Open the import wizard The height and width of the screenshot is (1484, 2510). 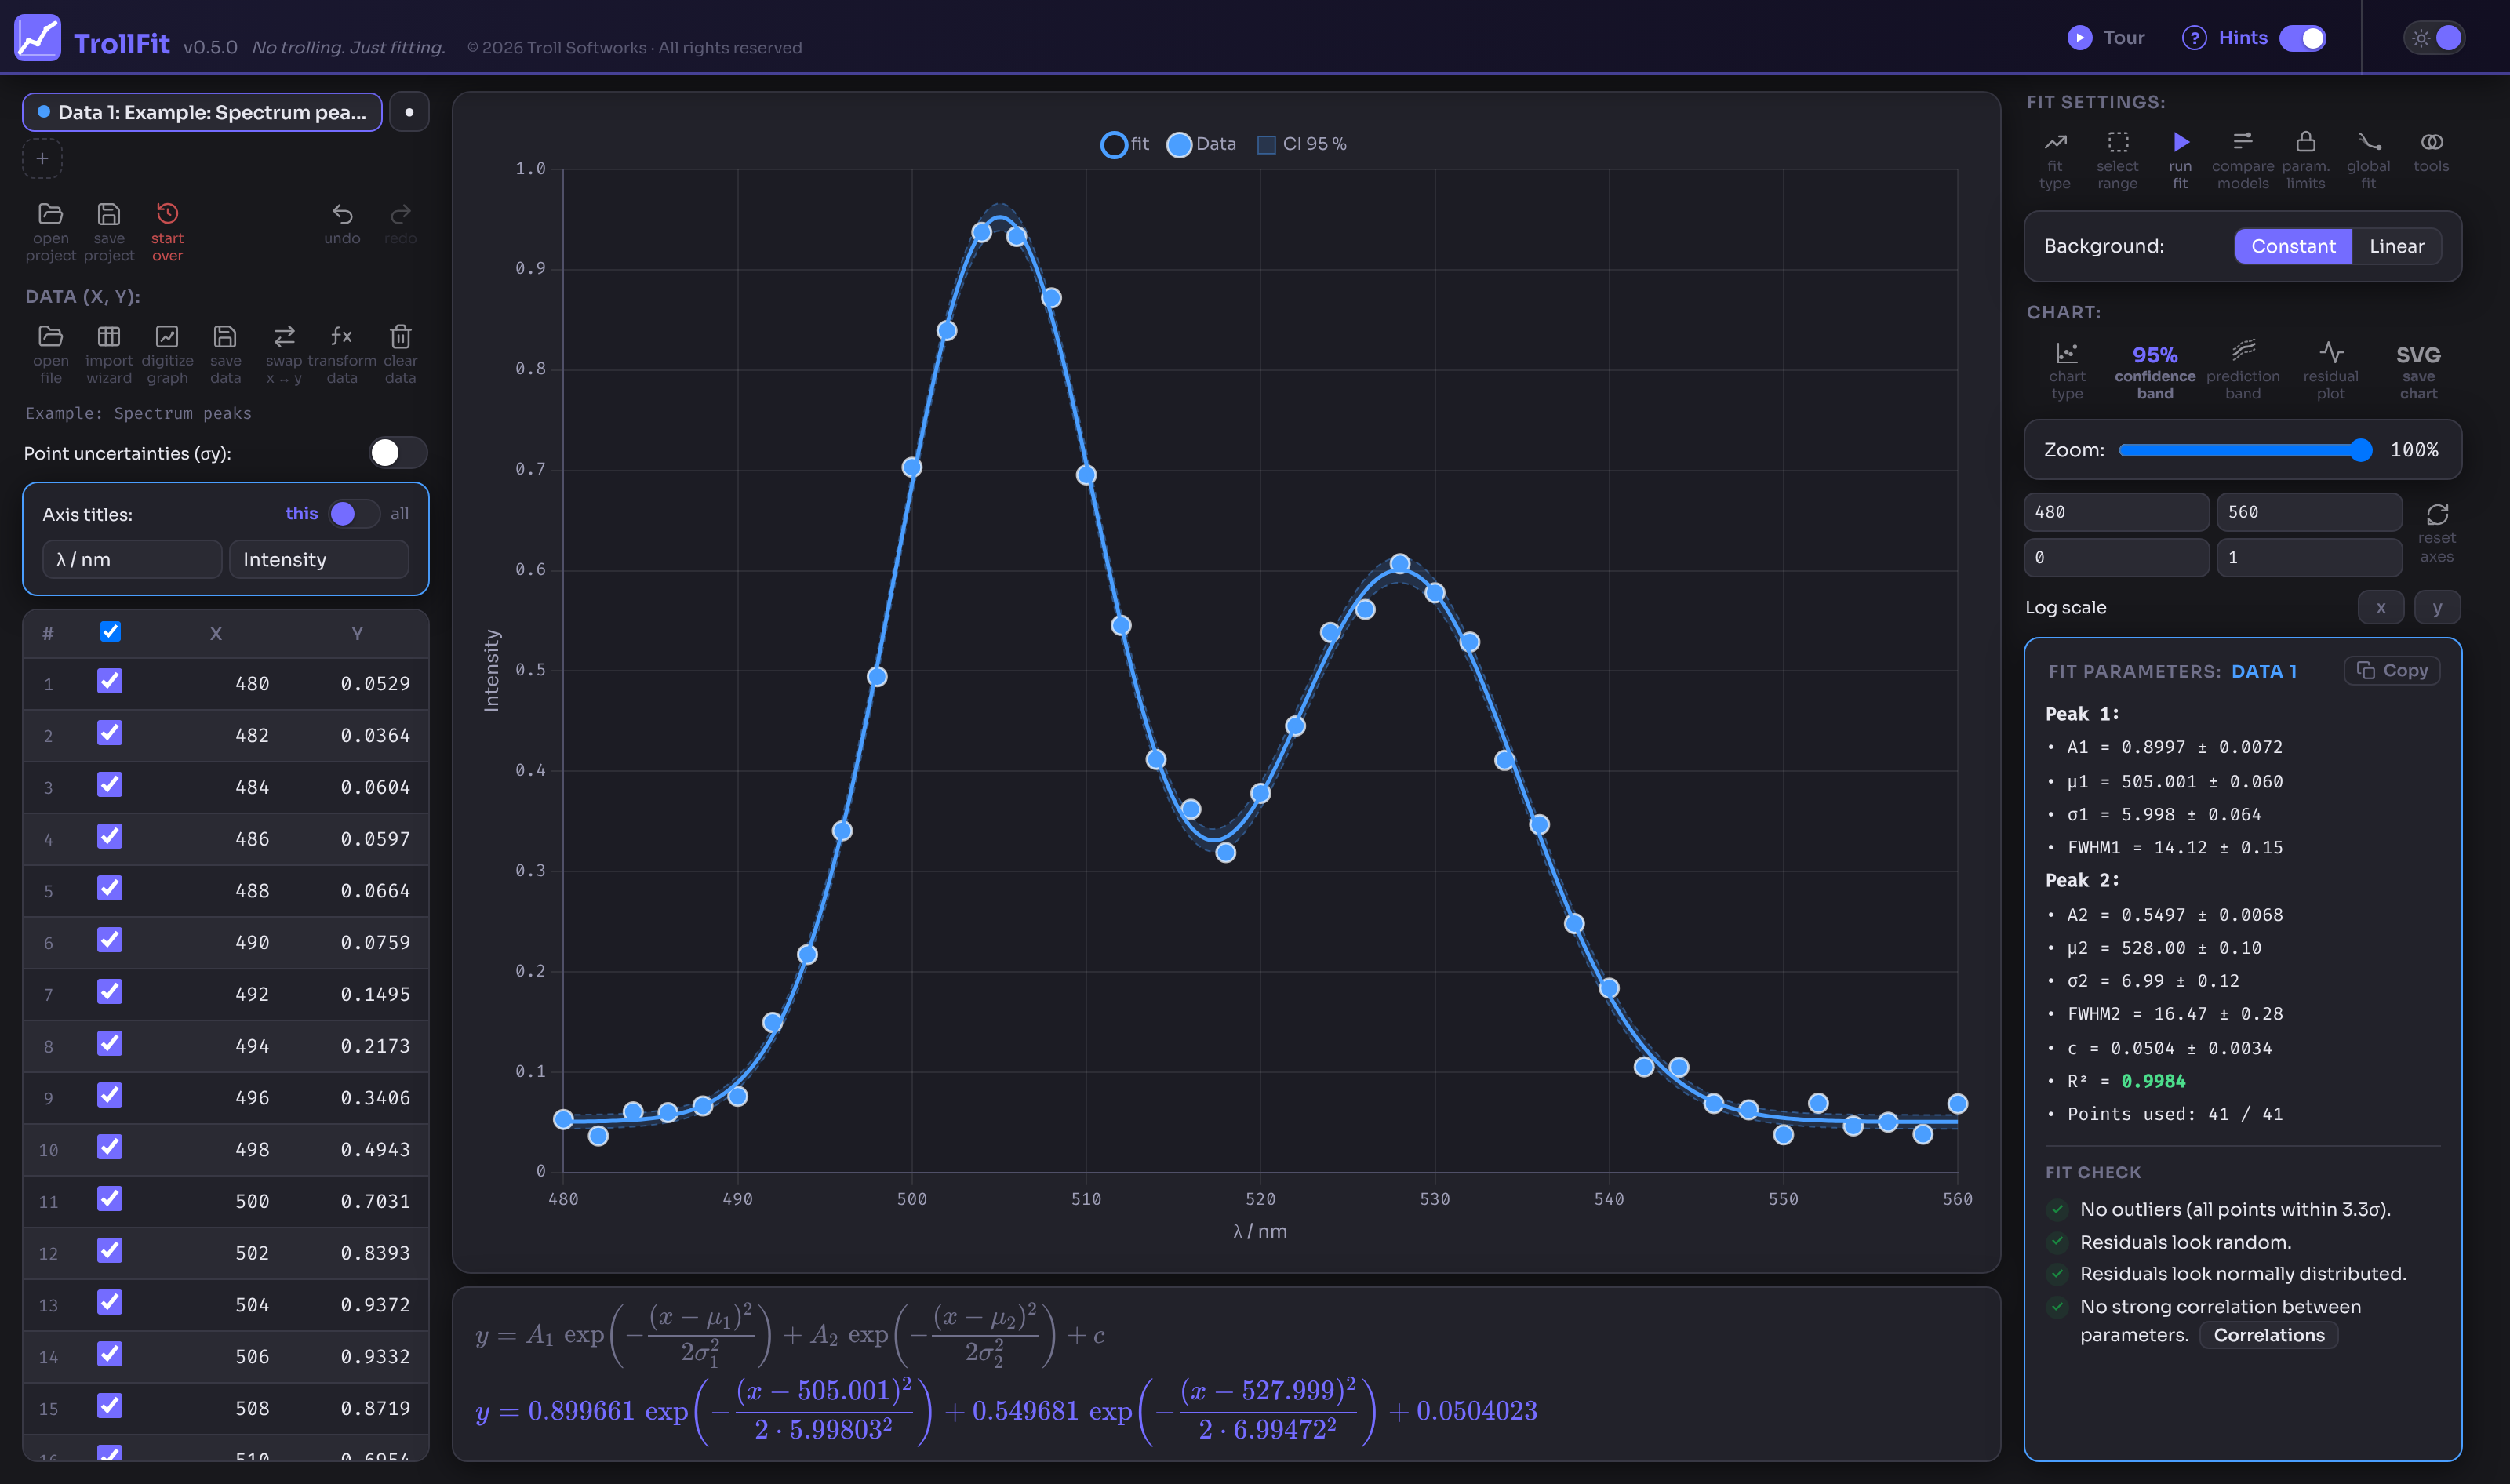(x=109, y=337)
